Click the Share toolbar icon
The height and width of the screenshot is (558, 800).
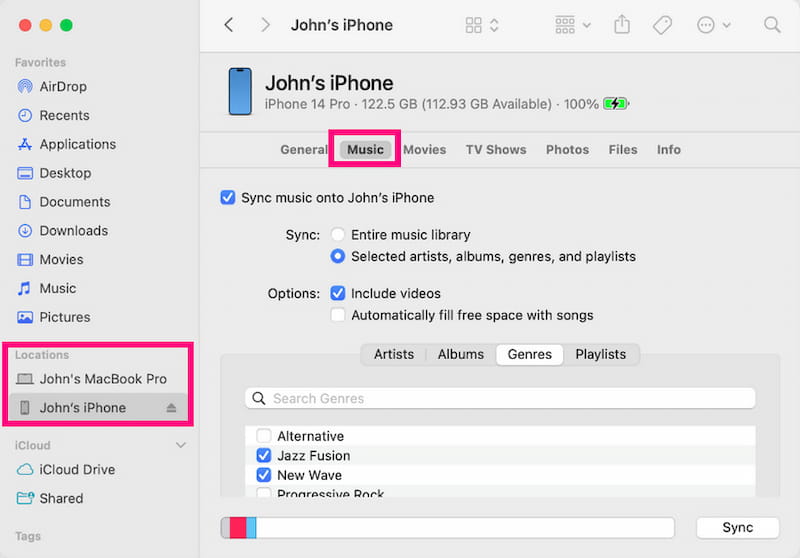click(x=621, y=24)
